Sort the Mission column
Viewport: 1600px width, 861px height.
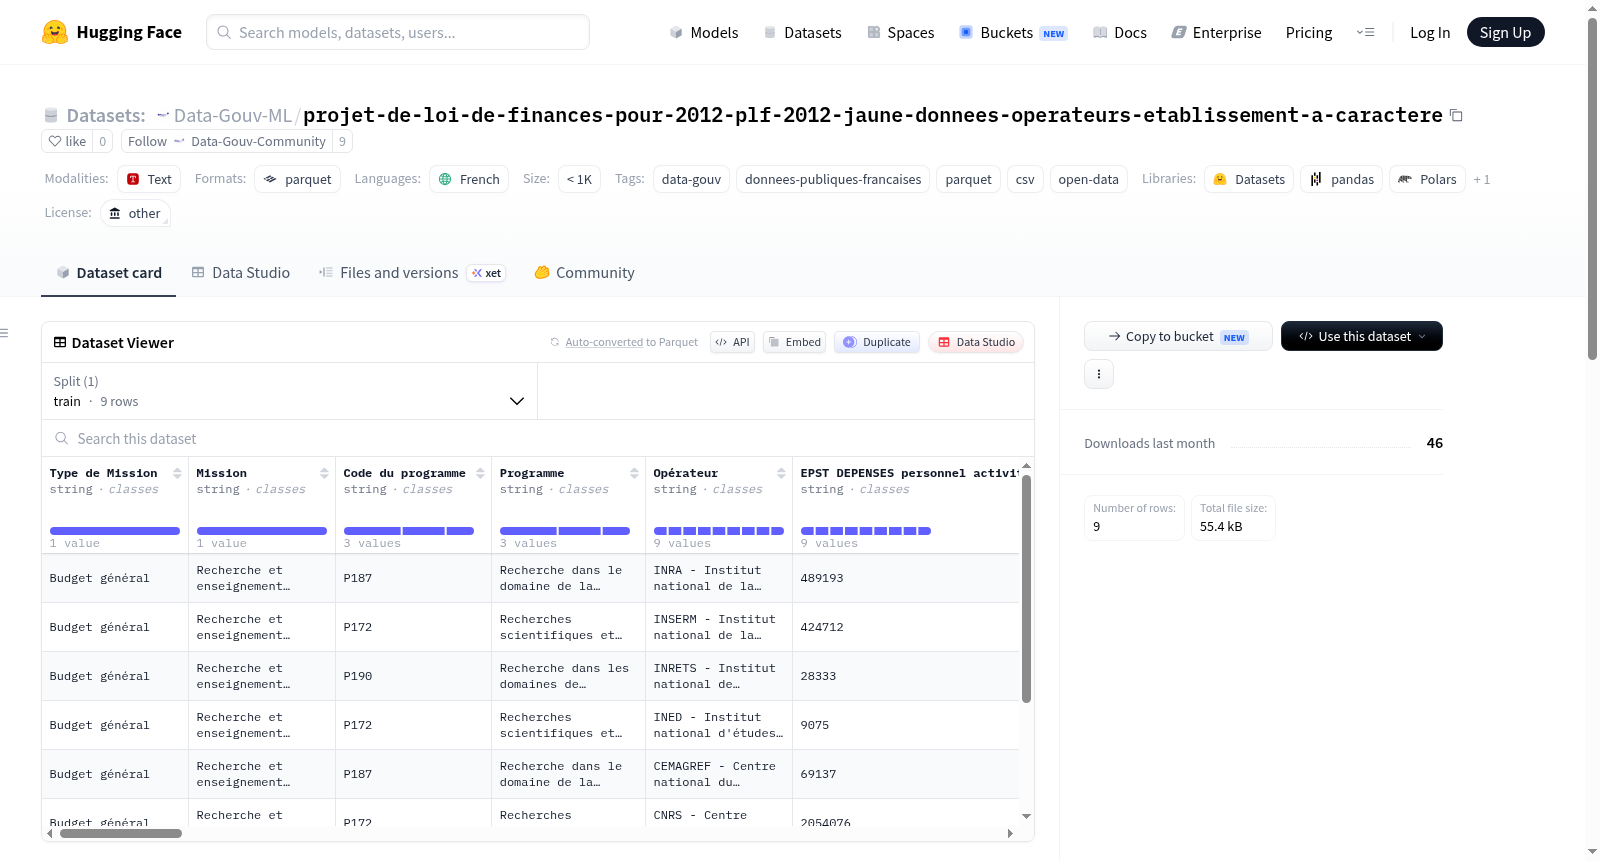pyautogui.click(x=324, y=473)
